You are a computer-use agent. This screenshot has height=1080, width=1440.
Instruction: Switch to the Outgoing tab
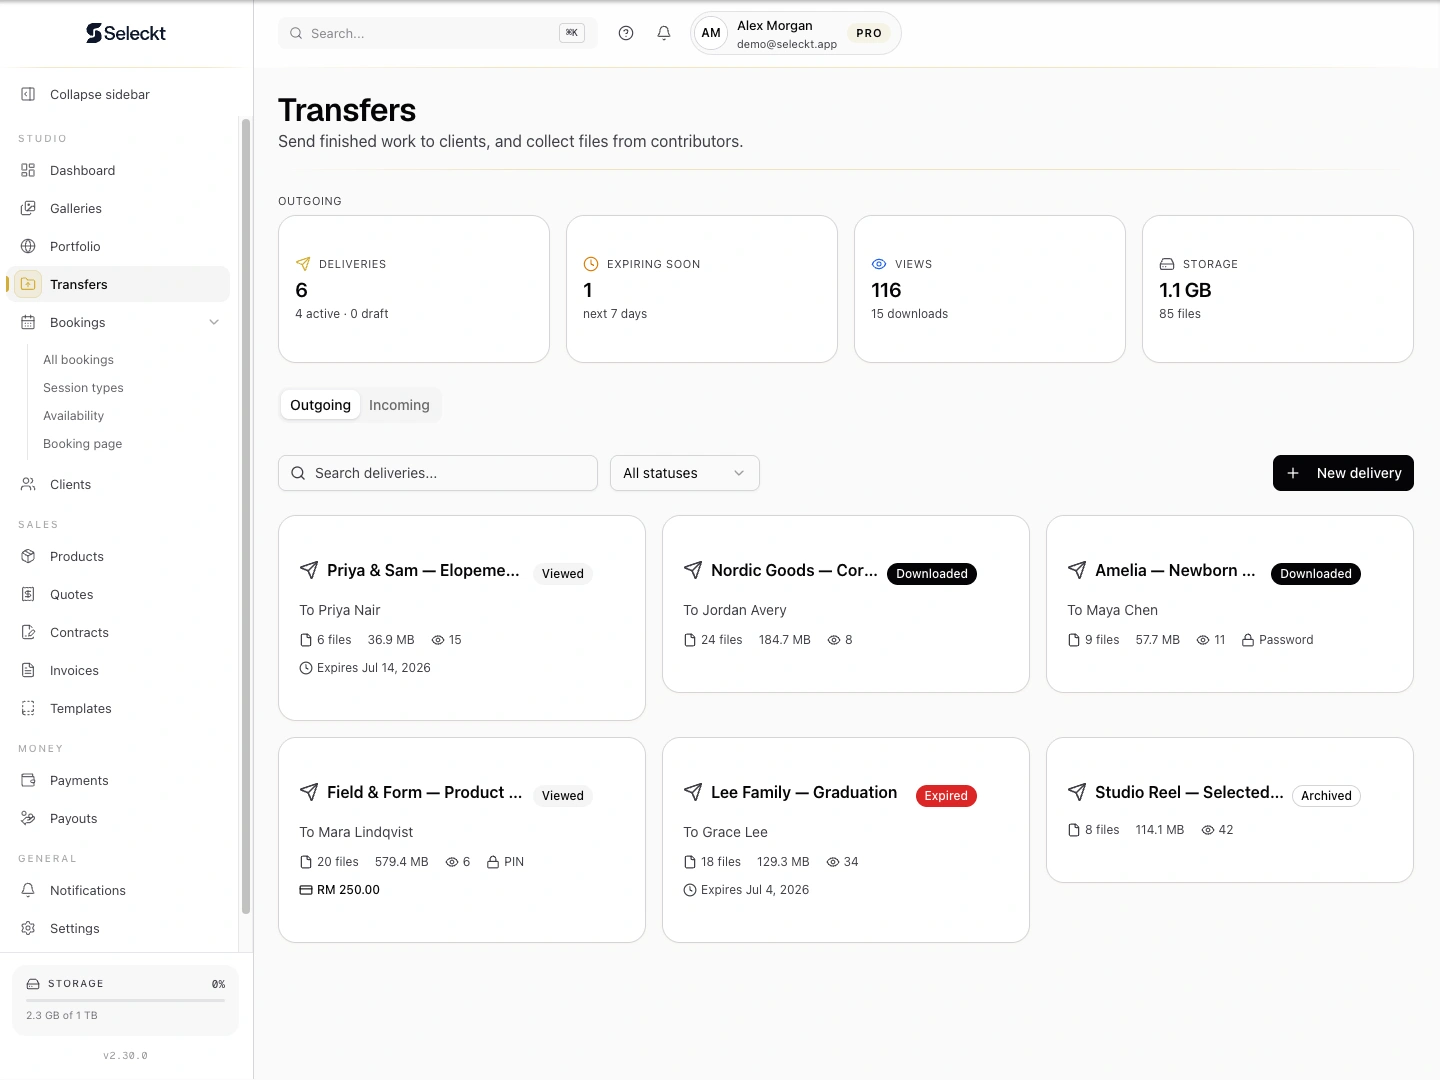(x=320, y=405)
